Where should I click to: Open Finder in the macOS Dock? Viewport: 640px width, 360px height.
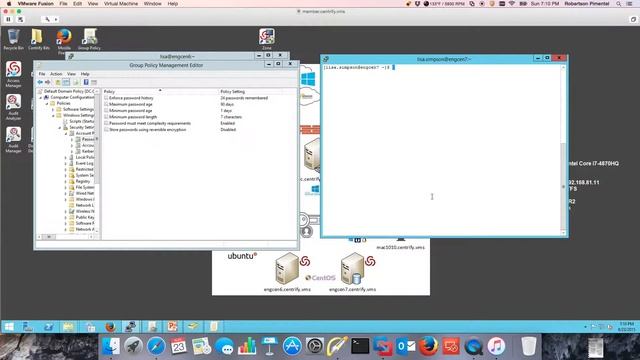pos(111,347)
